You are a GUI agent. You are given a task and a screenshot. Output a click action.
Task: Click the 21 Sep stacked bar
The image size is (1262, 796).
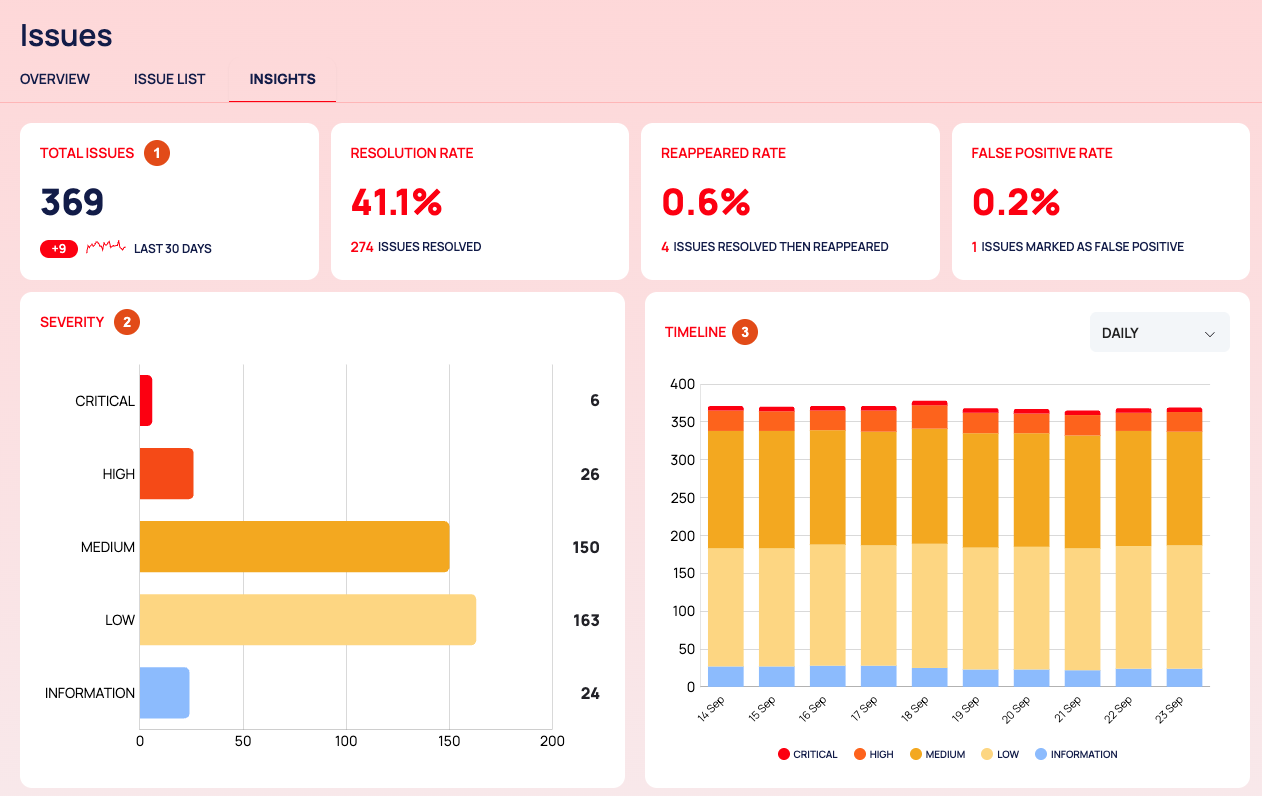coord(1083,548)
